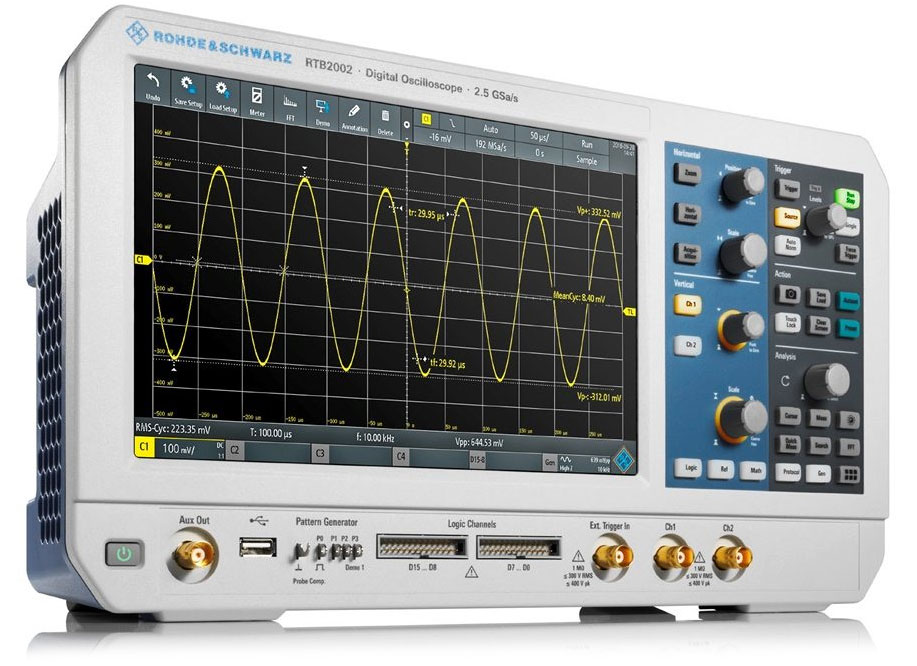The image size is (917, 666).
Task: Tap the Aux Out BNC connector
Action: (x=193, y=554)
